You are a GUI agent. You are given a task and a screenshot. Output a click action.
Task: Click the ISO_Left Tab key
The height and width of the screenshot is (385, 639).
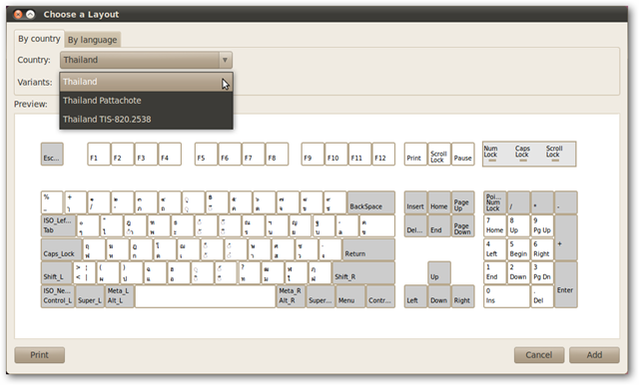click(58, 226)
